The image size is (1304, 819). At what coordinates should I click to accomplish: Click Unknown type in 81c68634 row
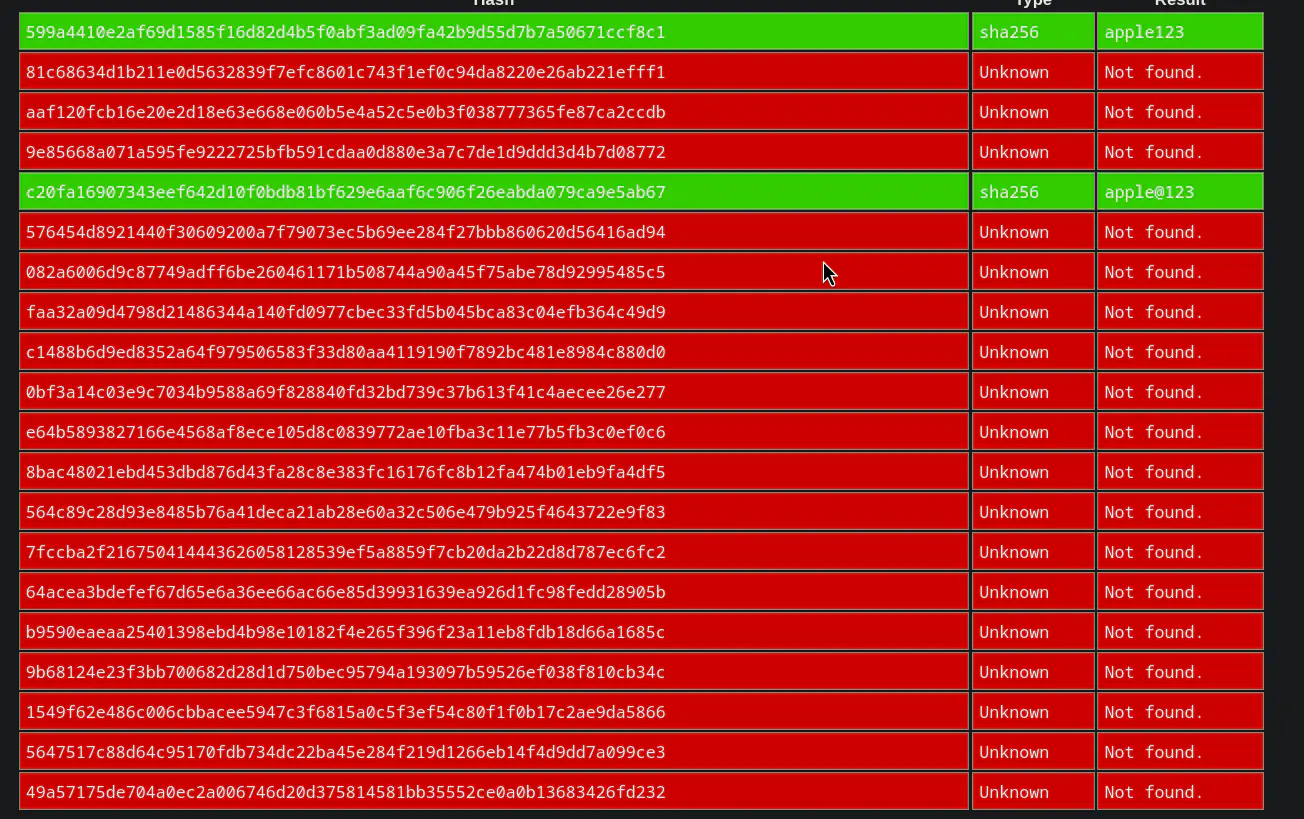click(x=1033, y=71)
